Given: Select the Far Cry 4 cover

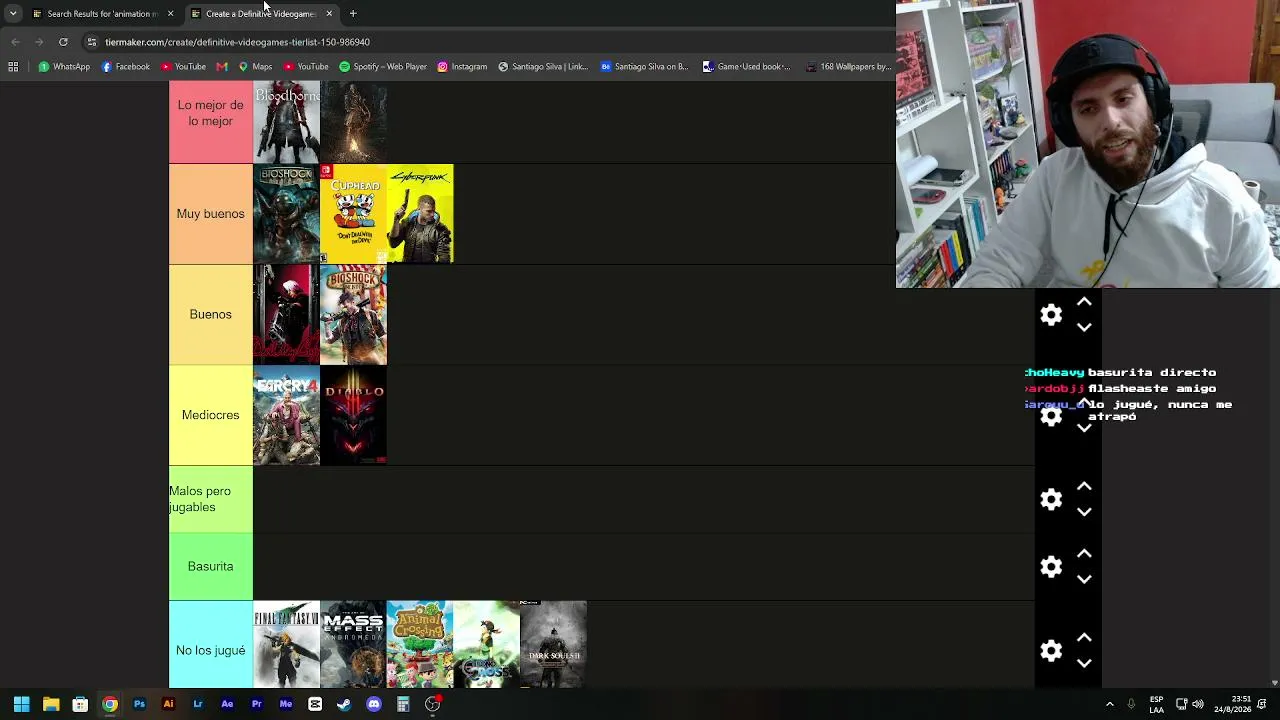Looking at the screenshot, I should (x=286, y=415).
